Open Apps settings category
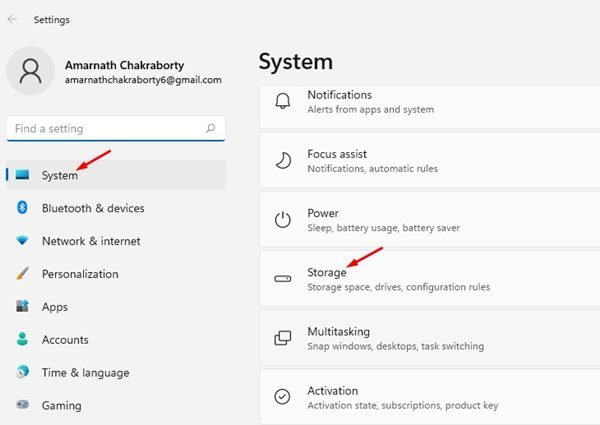The image size is (600, 425). (x=55, y=307)
